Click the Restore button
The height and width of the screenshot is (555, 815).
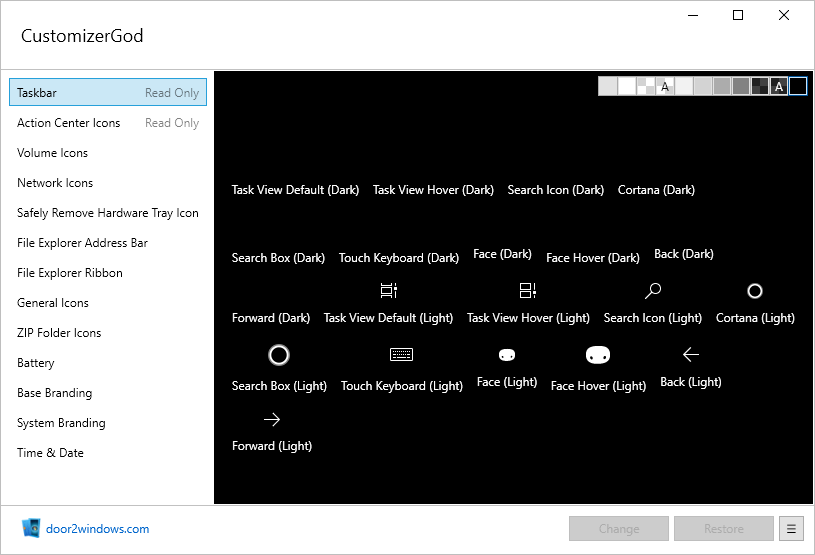click(x=724, y=529)
